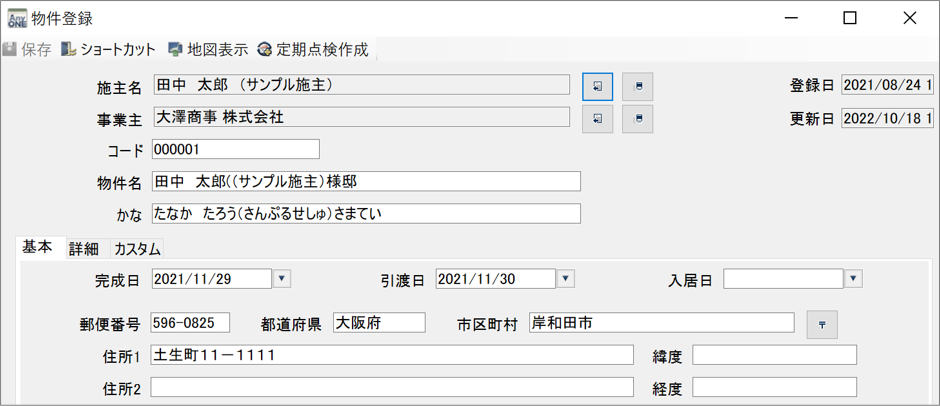Click the コード field showing 000001
This screenshot has width=940, height=406.
point(236,149)
